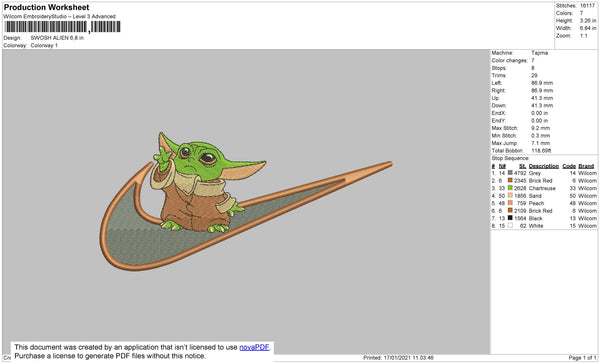Select the White thread color swatch
The width and height of the screenshot is (600, 364).
510,226
